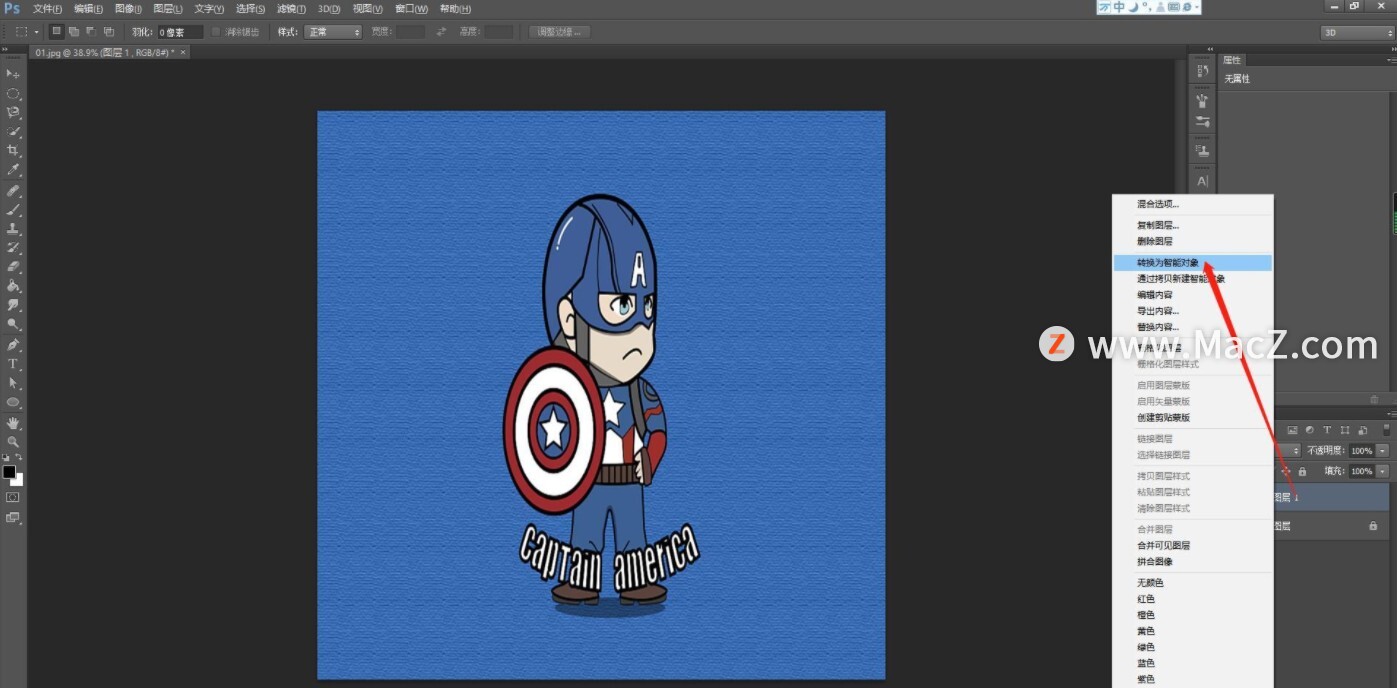The width and height of the screenshot is (1397, 688).
Task: Select the Move tool
Action: [13, 74]
